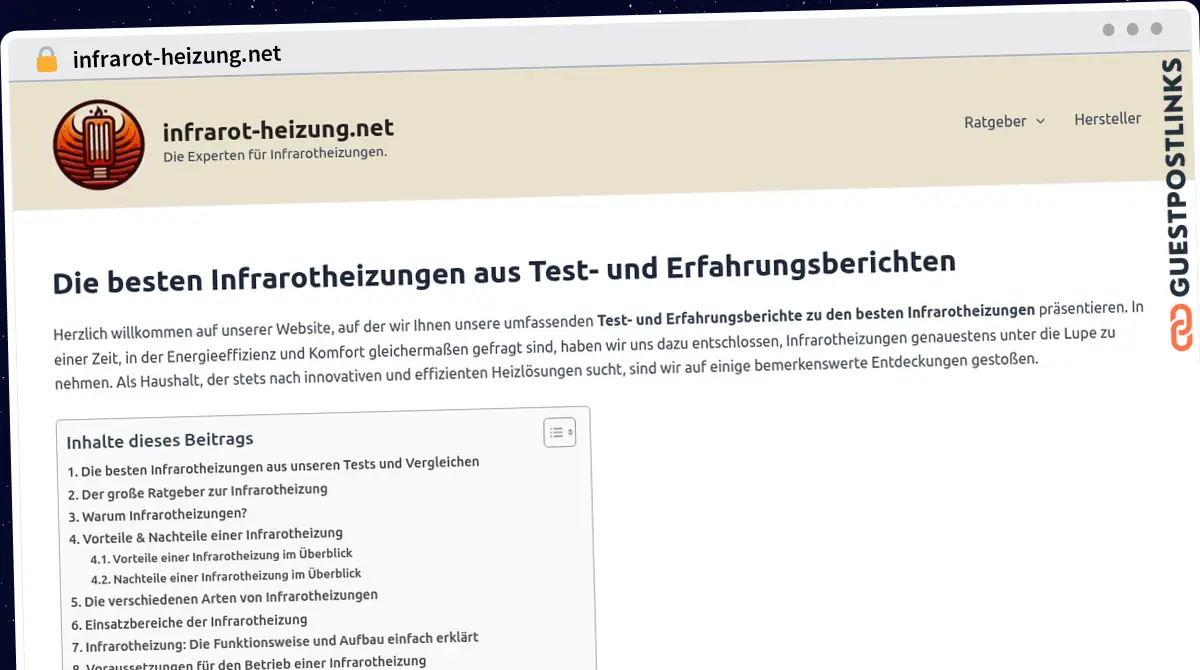Click the main heading 'Die besten Infrarotheizungen aus Test-'
The image size is (1200, 670).
tap(504, 272)
